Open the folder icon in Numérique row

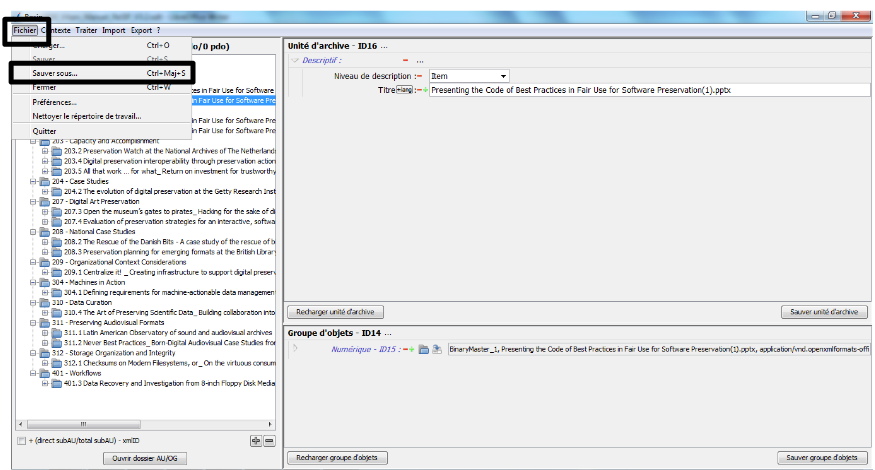tap(424, 349)
